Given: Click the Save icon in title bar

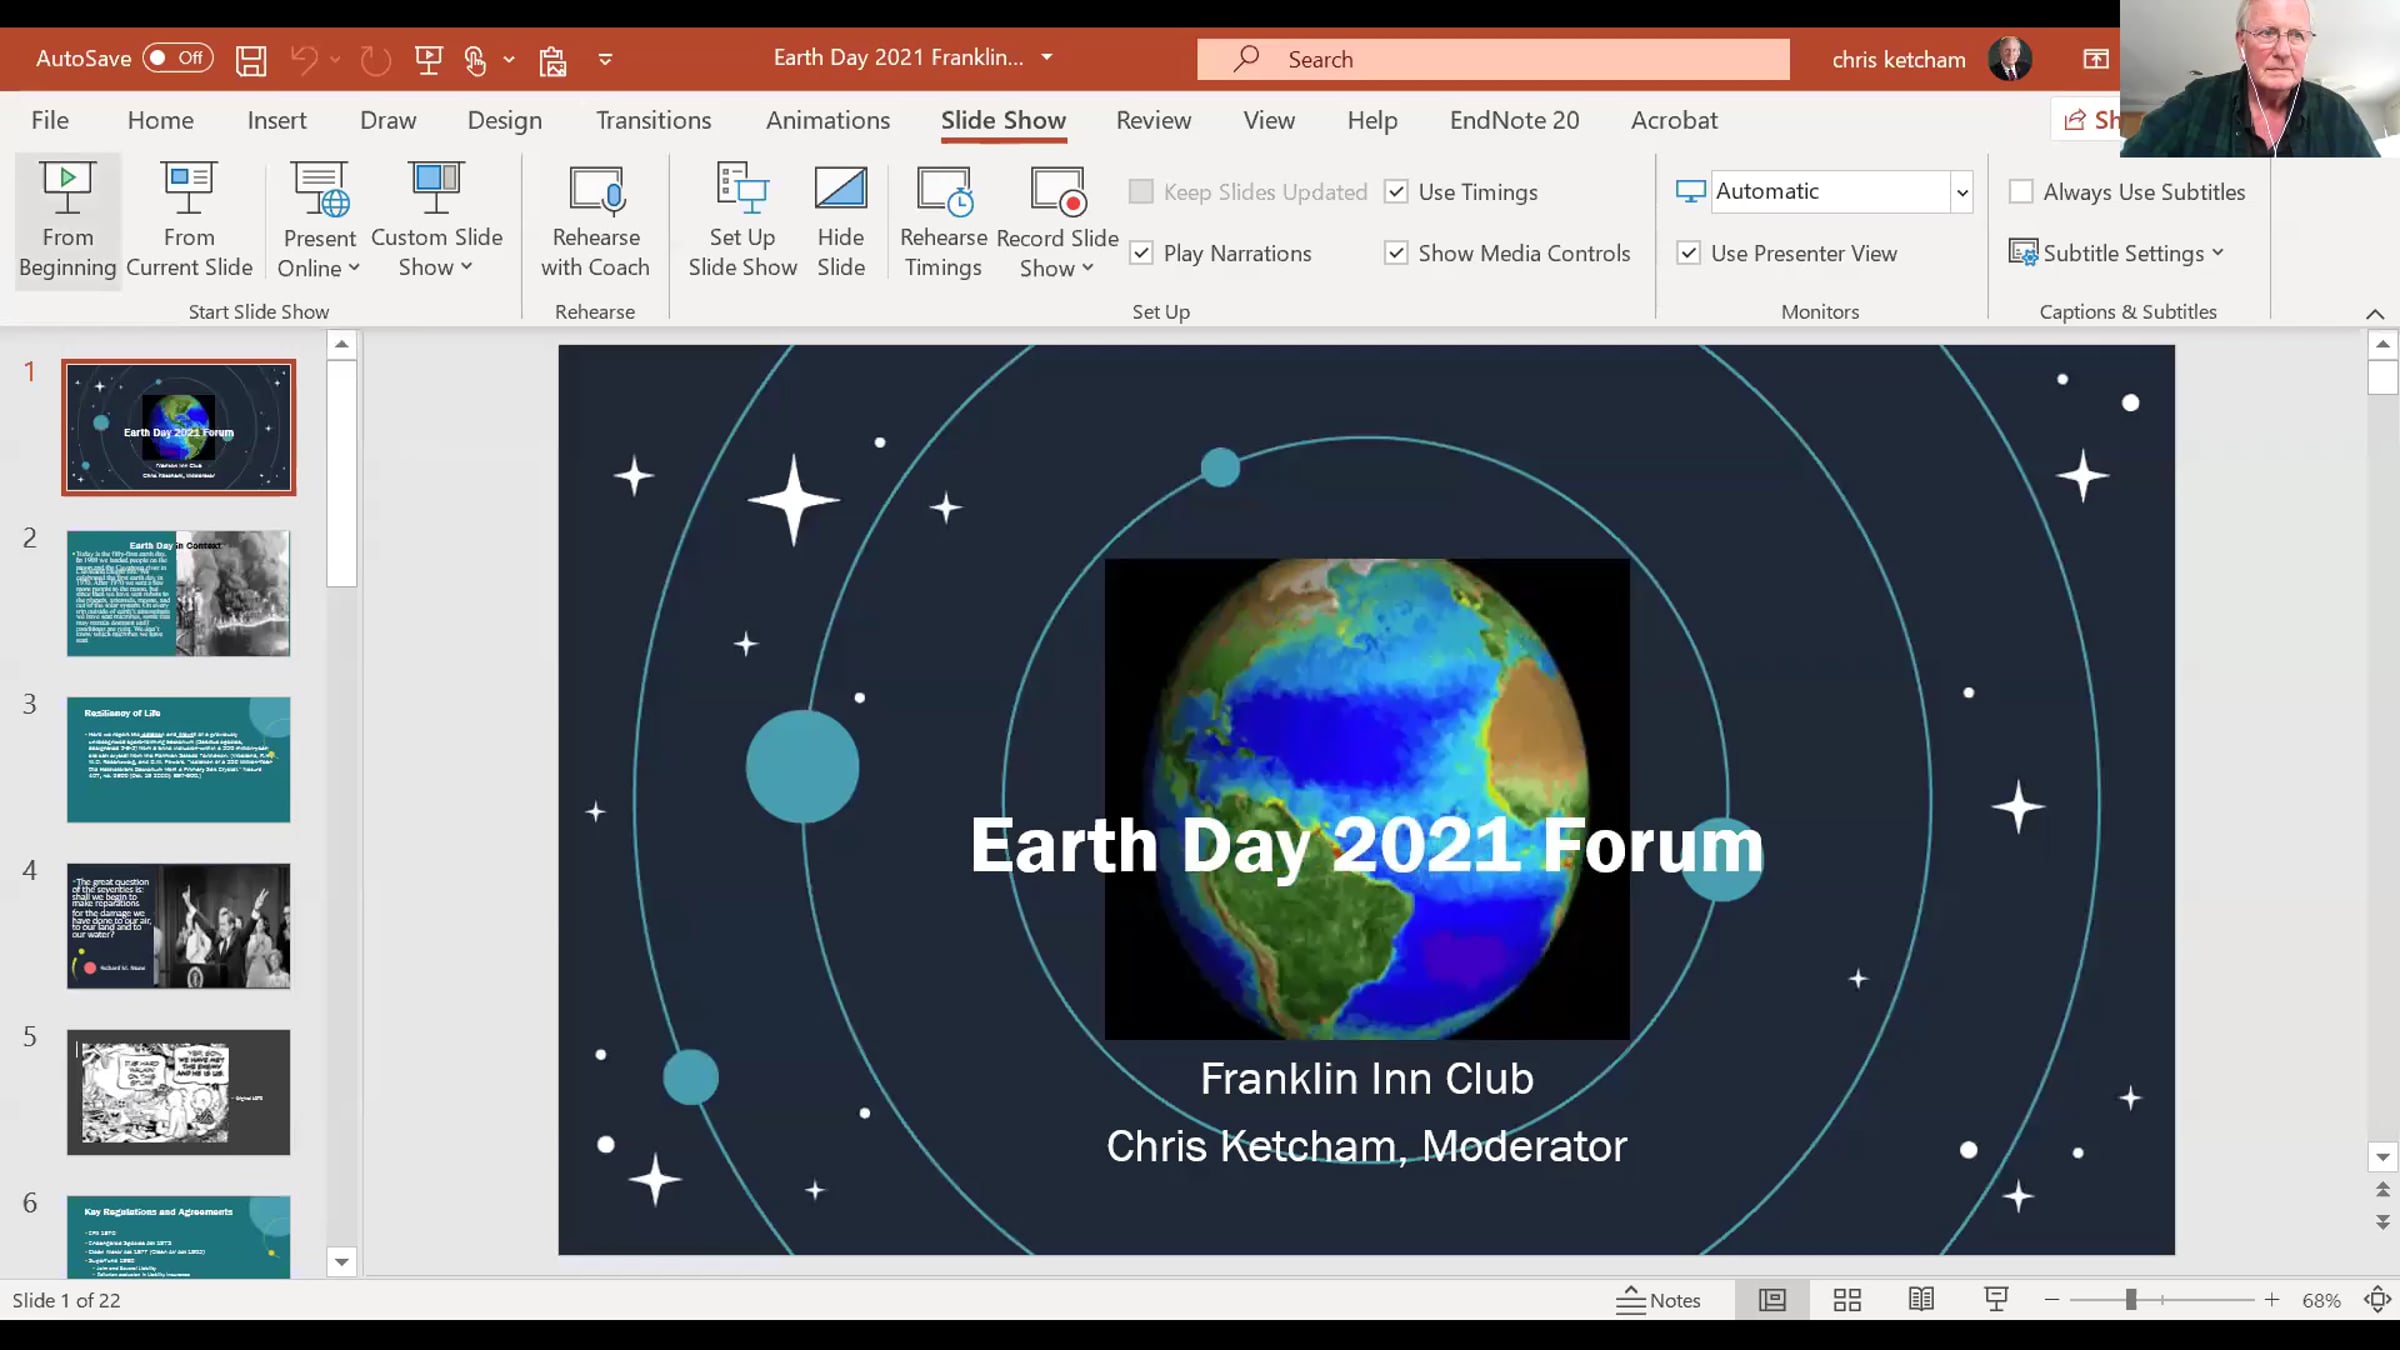Looking at the screenshot, I should pos(251,60).
